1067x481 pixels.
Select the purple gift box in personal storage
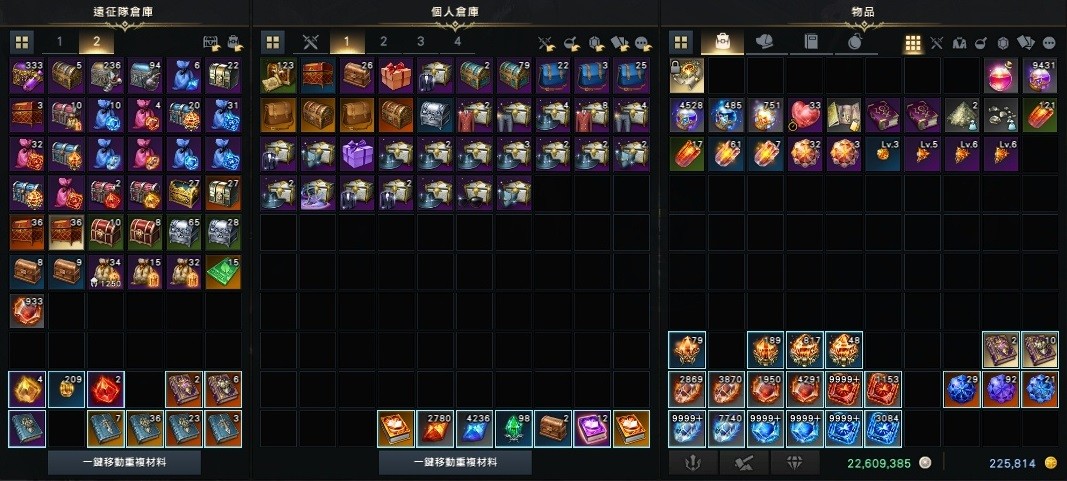pos(358,153)
